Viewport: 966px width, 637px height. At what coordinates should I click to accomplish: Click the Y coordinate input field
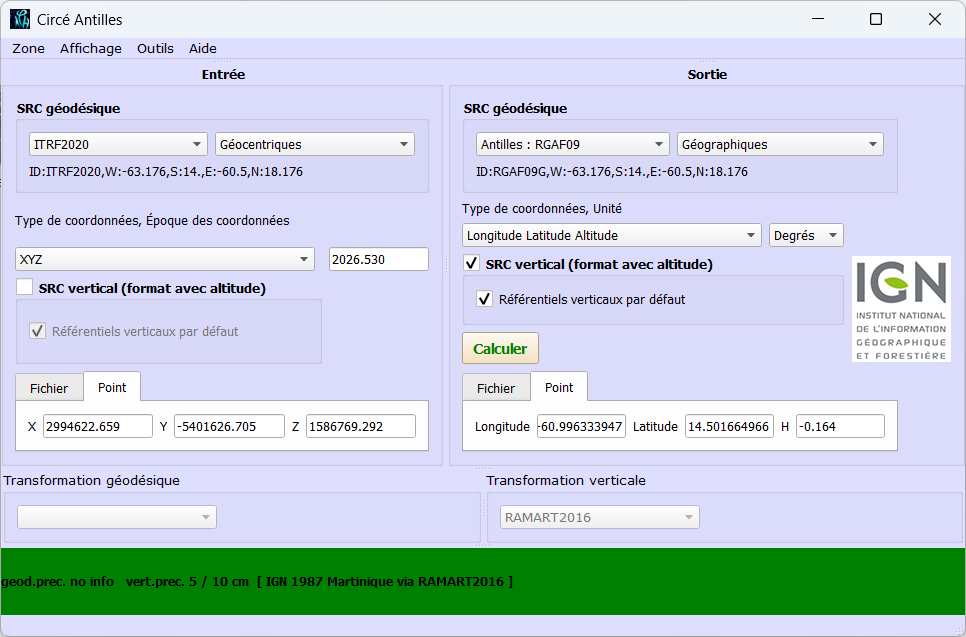point(229,426)
